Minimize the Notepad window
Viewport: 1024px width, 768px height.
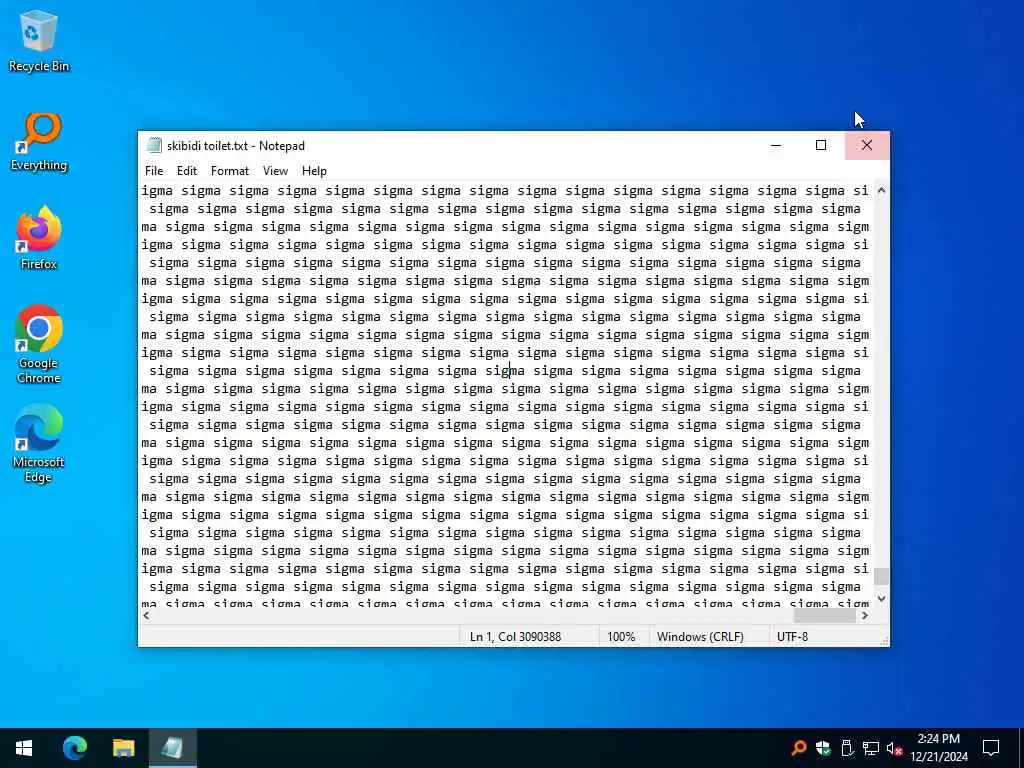pos(776,145)
